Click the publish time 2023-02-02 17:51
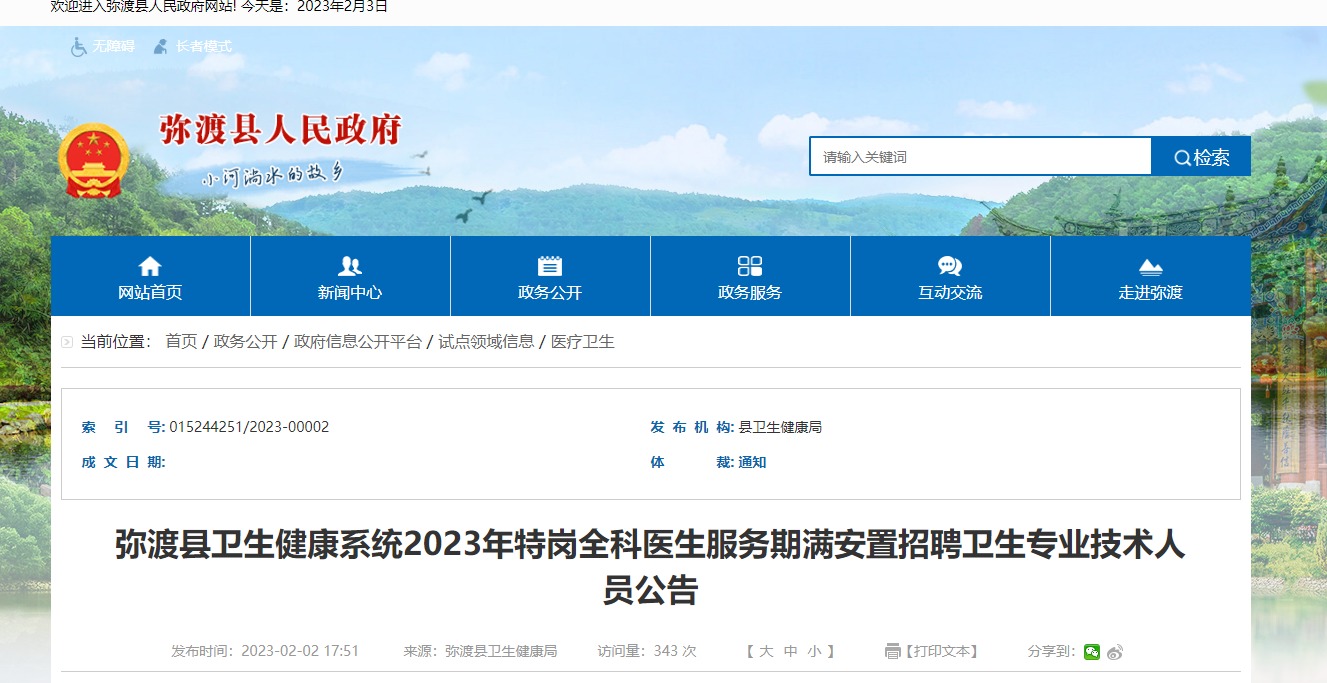The width and height of the screenshot is (1327, 683). pos(300,651)
